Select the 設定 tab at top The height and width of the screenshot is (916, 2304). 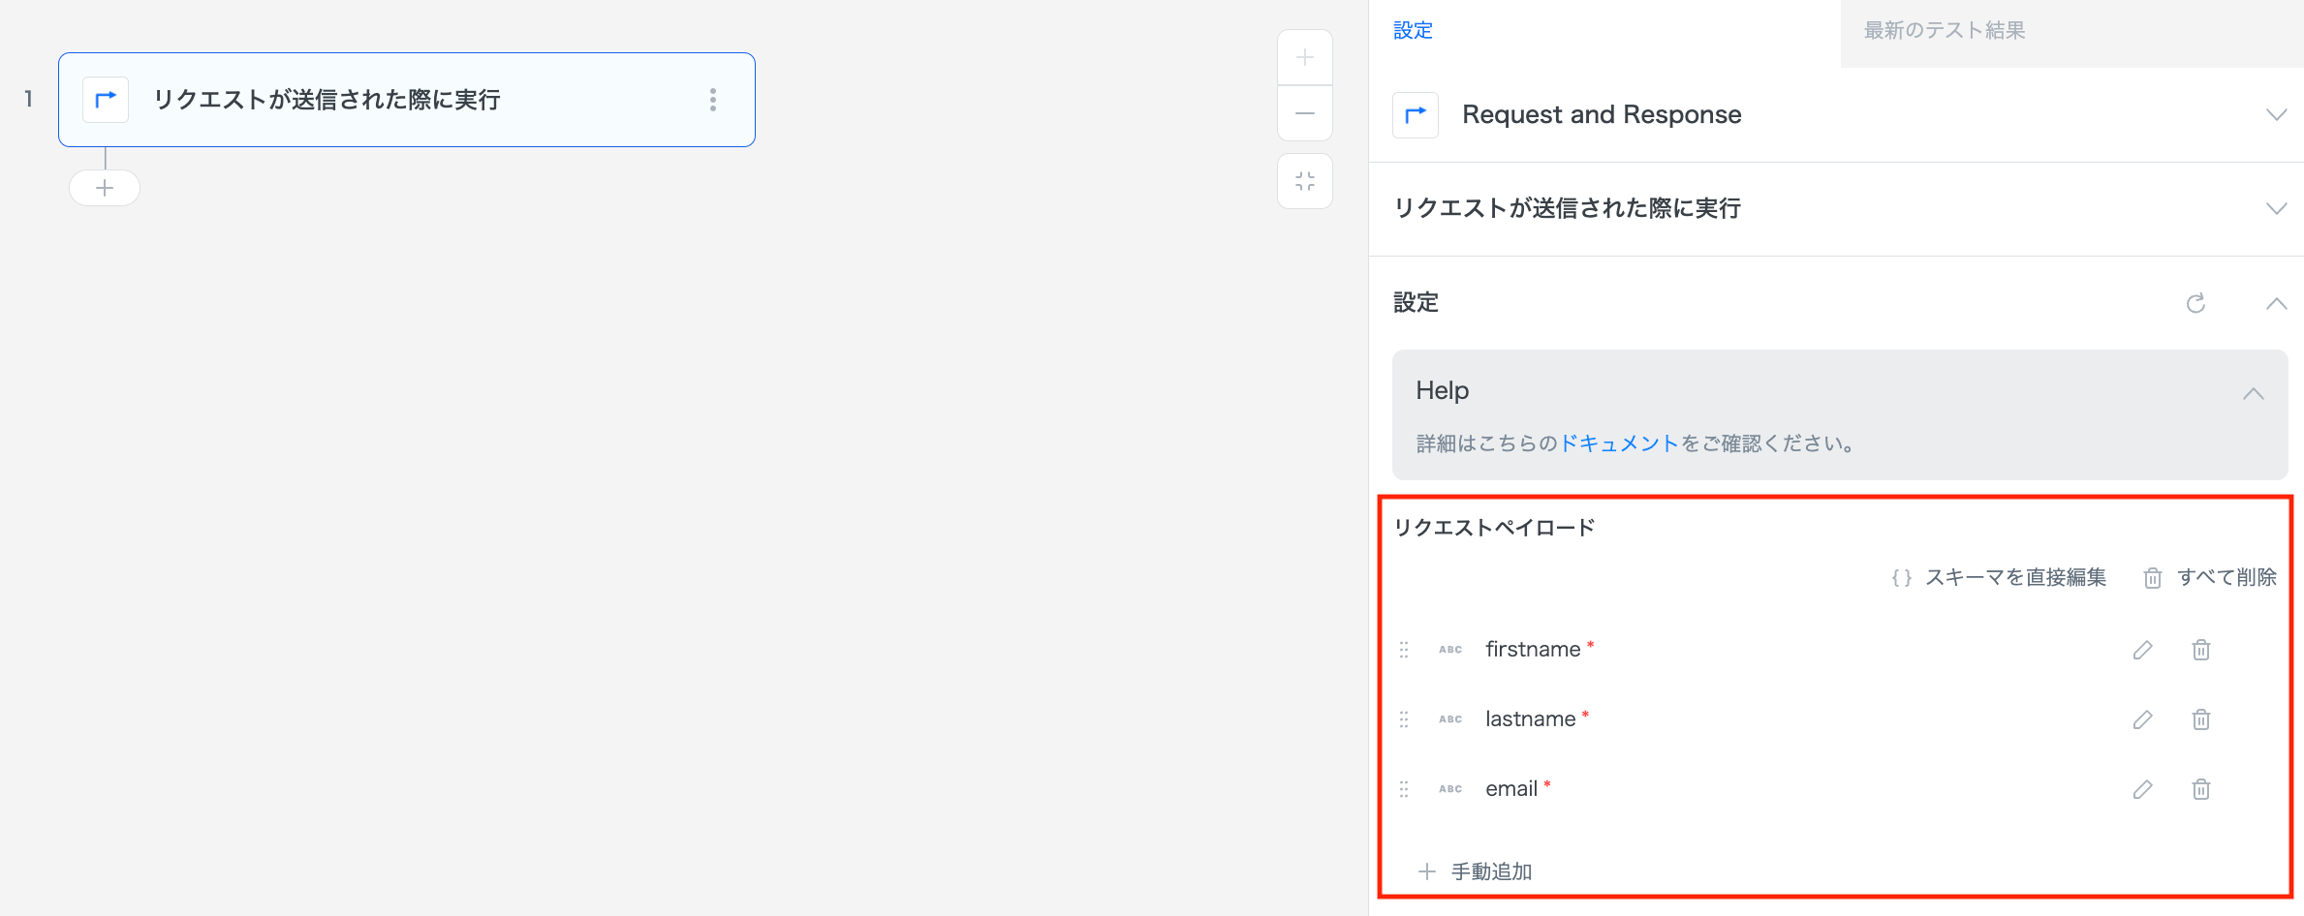(1413, 31)
